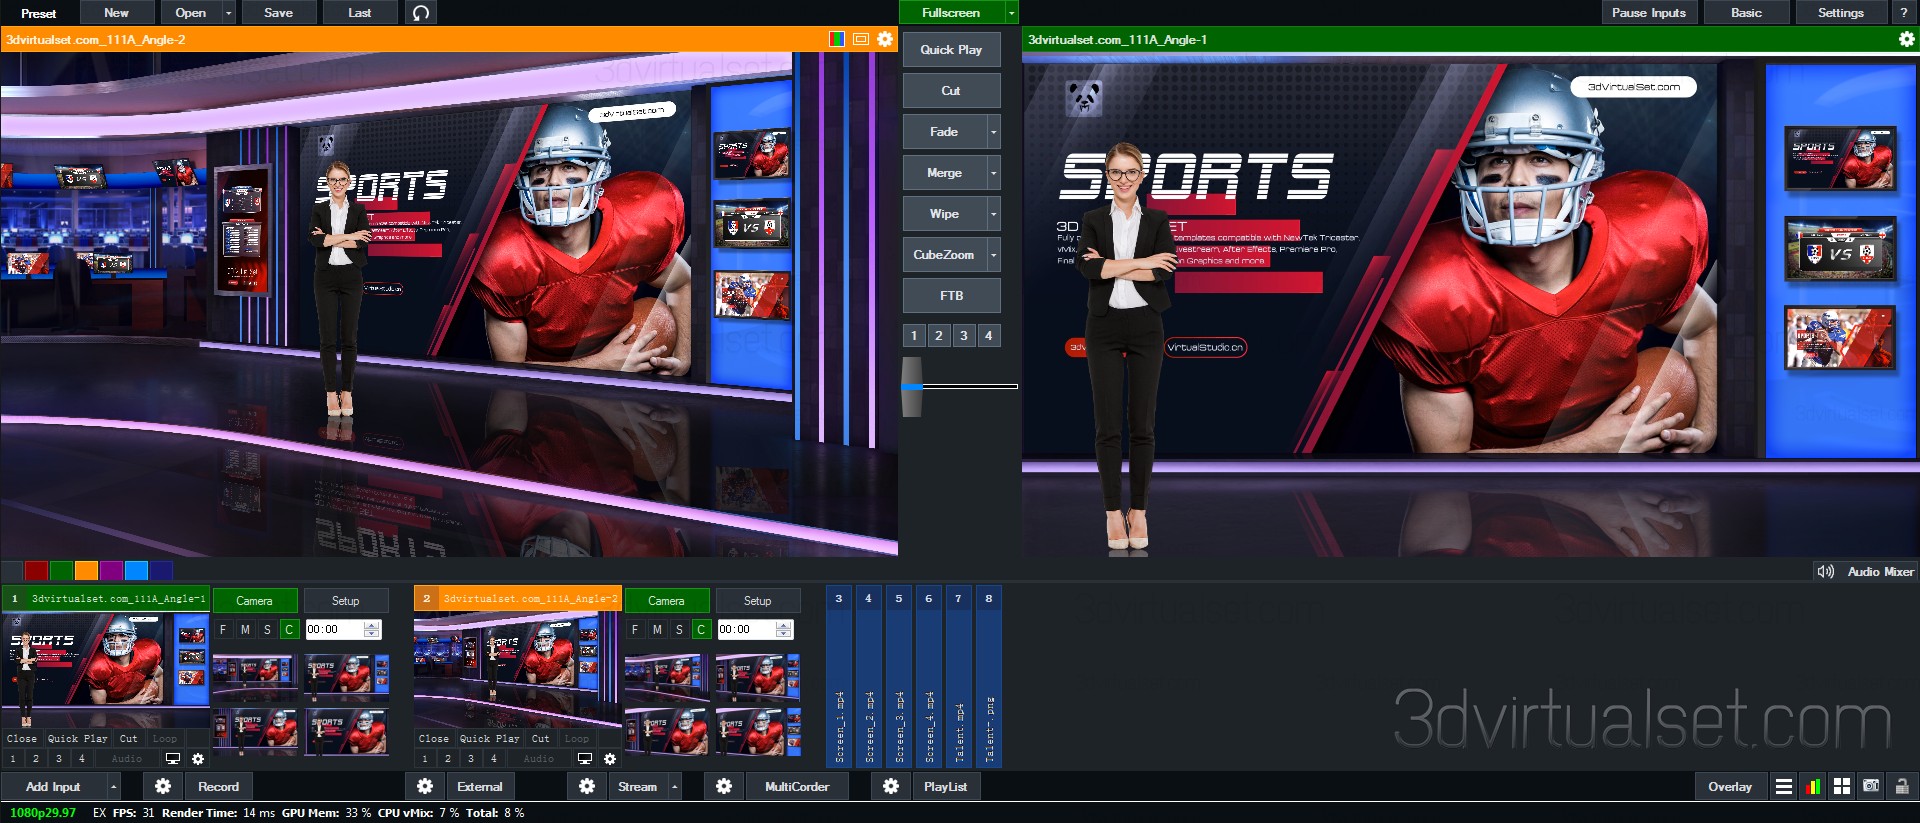Image resolution: width=1920 pixels, height=823 pixels.
Task: Toggle M button on input 1
Action: tap(245, 629)
